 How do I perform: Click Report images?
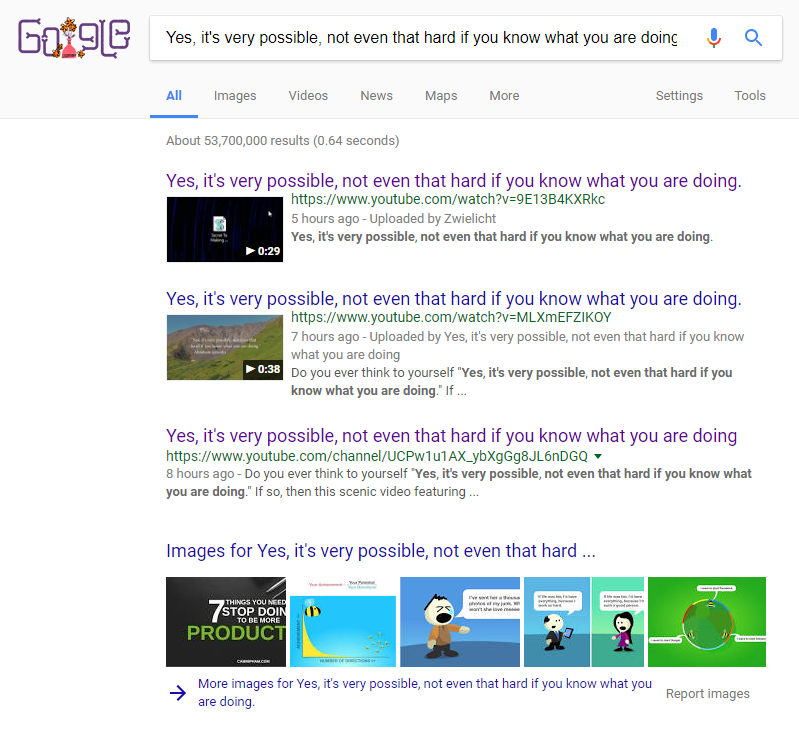pyautogui.click(x=707, y=694)
